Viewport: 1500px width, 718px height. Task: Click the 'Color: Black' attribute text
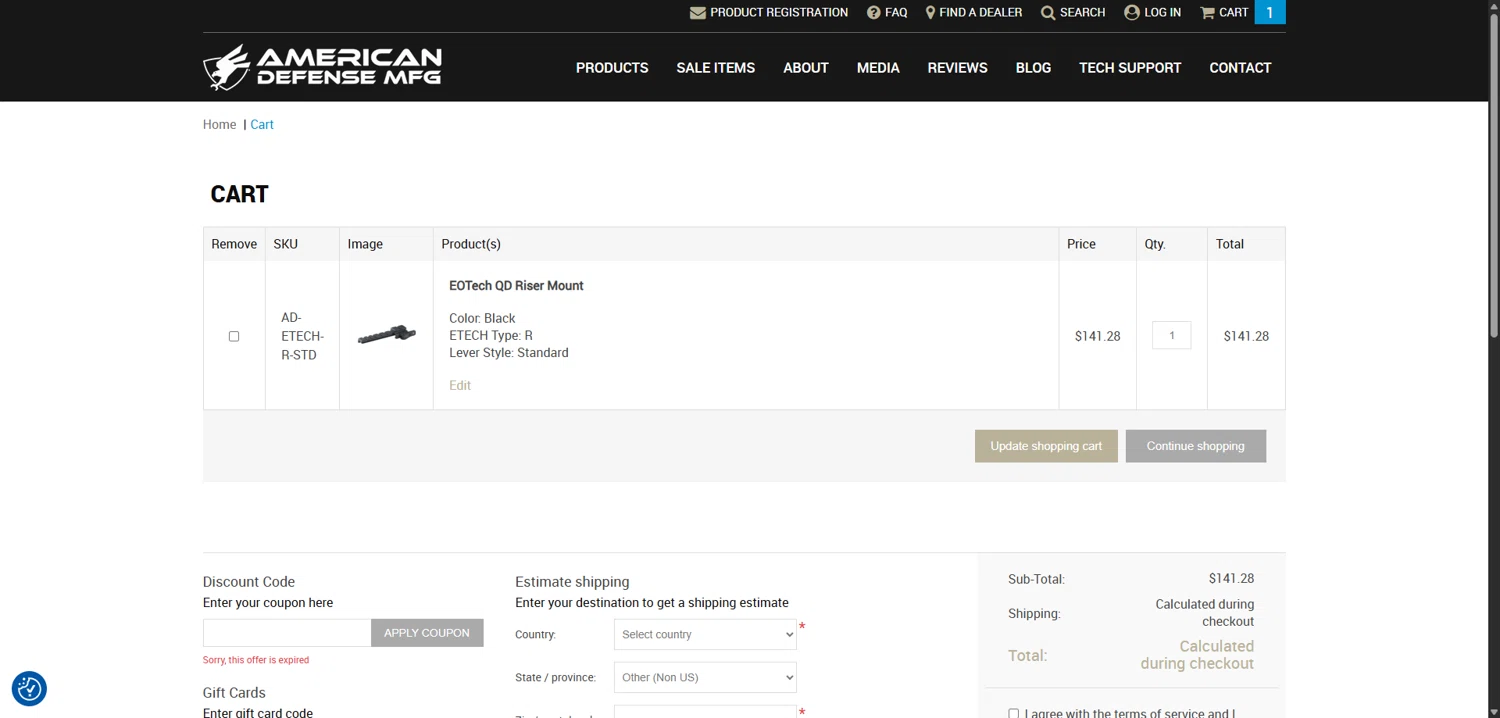pyautogui.click(x=482, y=318)
